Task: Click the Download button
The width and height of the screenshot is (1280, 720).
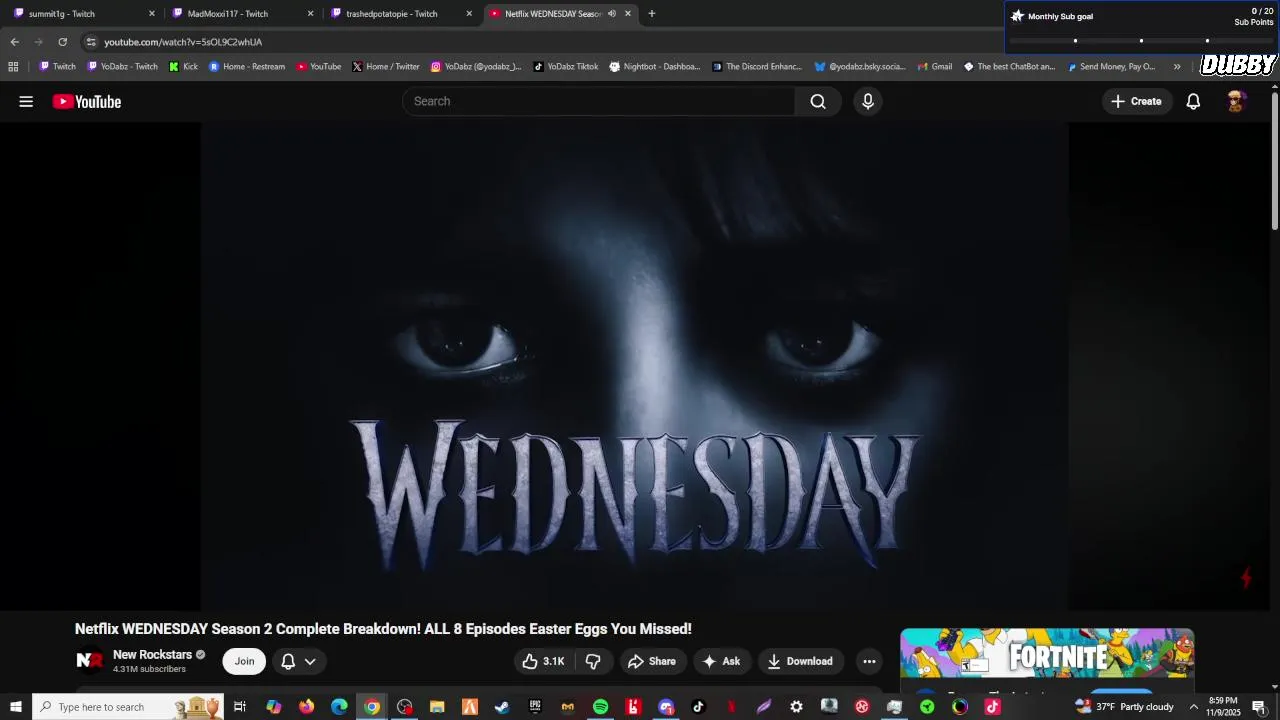Action: [800, 661]
